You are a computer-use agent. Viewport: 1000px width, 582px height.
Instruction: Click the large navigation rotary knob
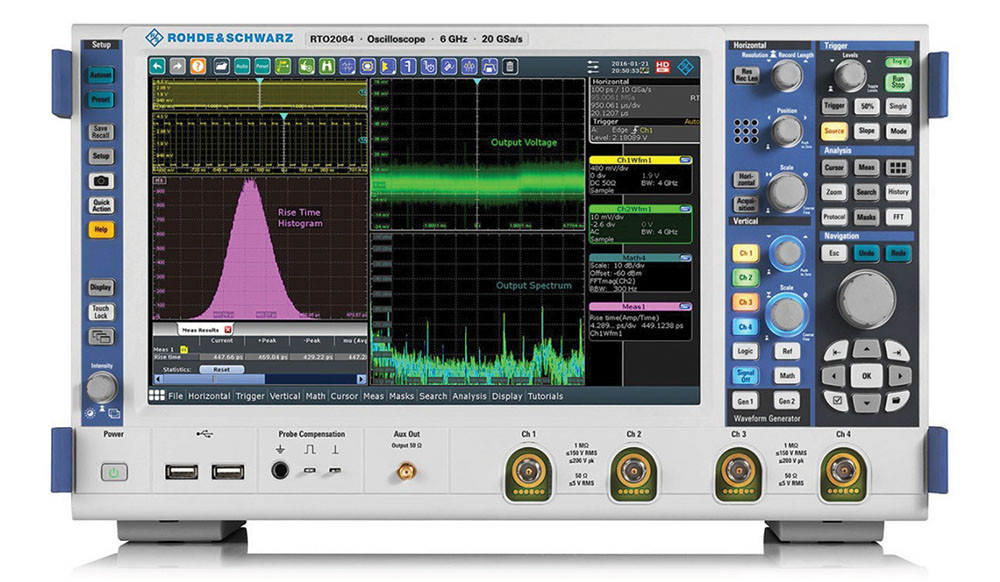click(x=866, y=299)
